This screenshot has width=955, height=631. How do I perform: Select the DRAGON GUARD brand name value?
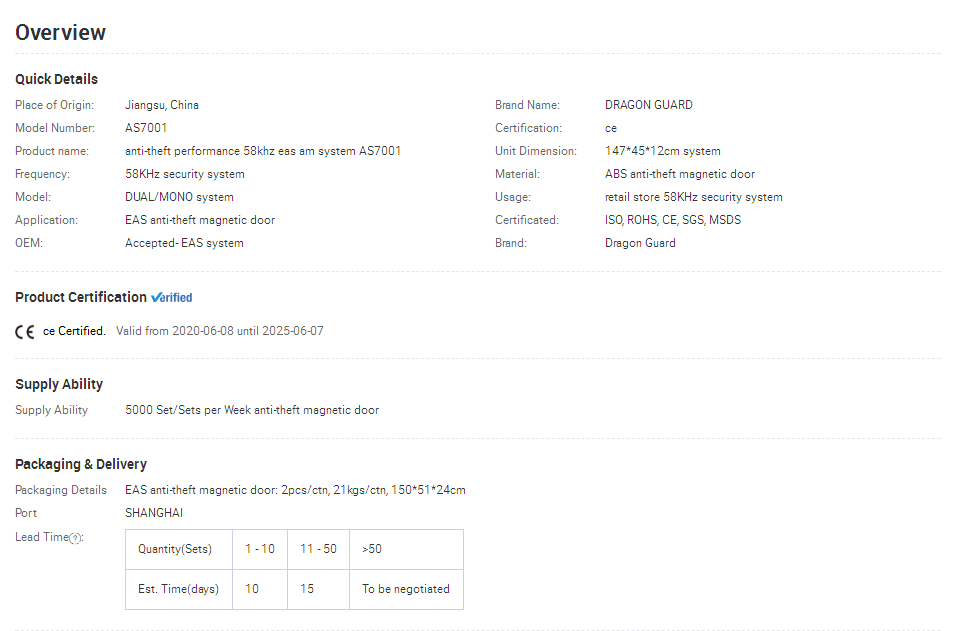click(x=649, y=105)
